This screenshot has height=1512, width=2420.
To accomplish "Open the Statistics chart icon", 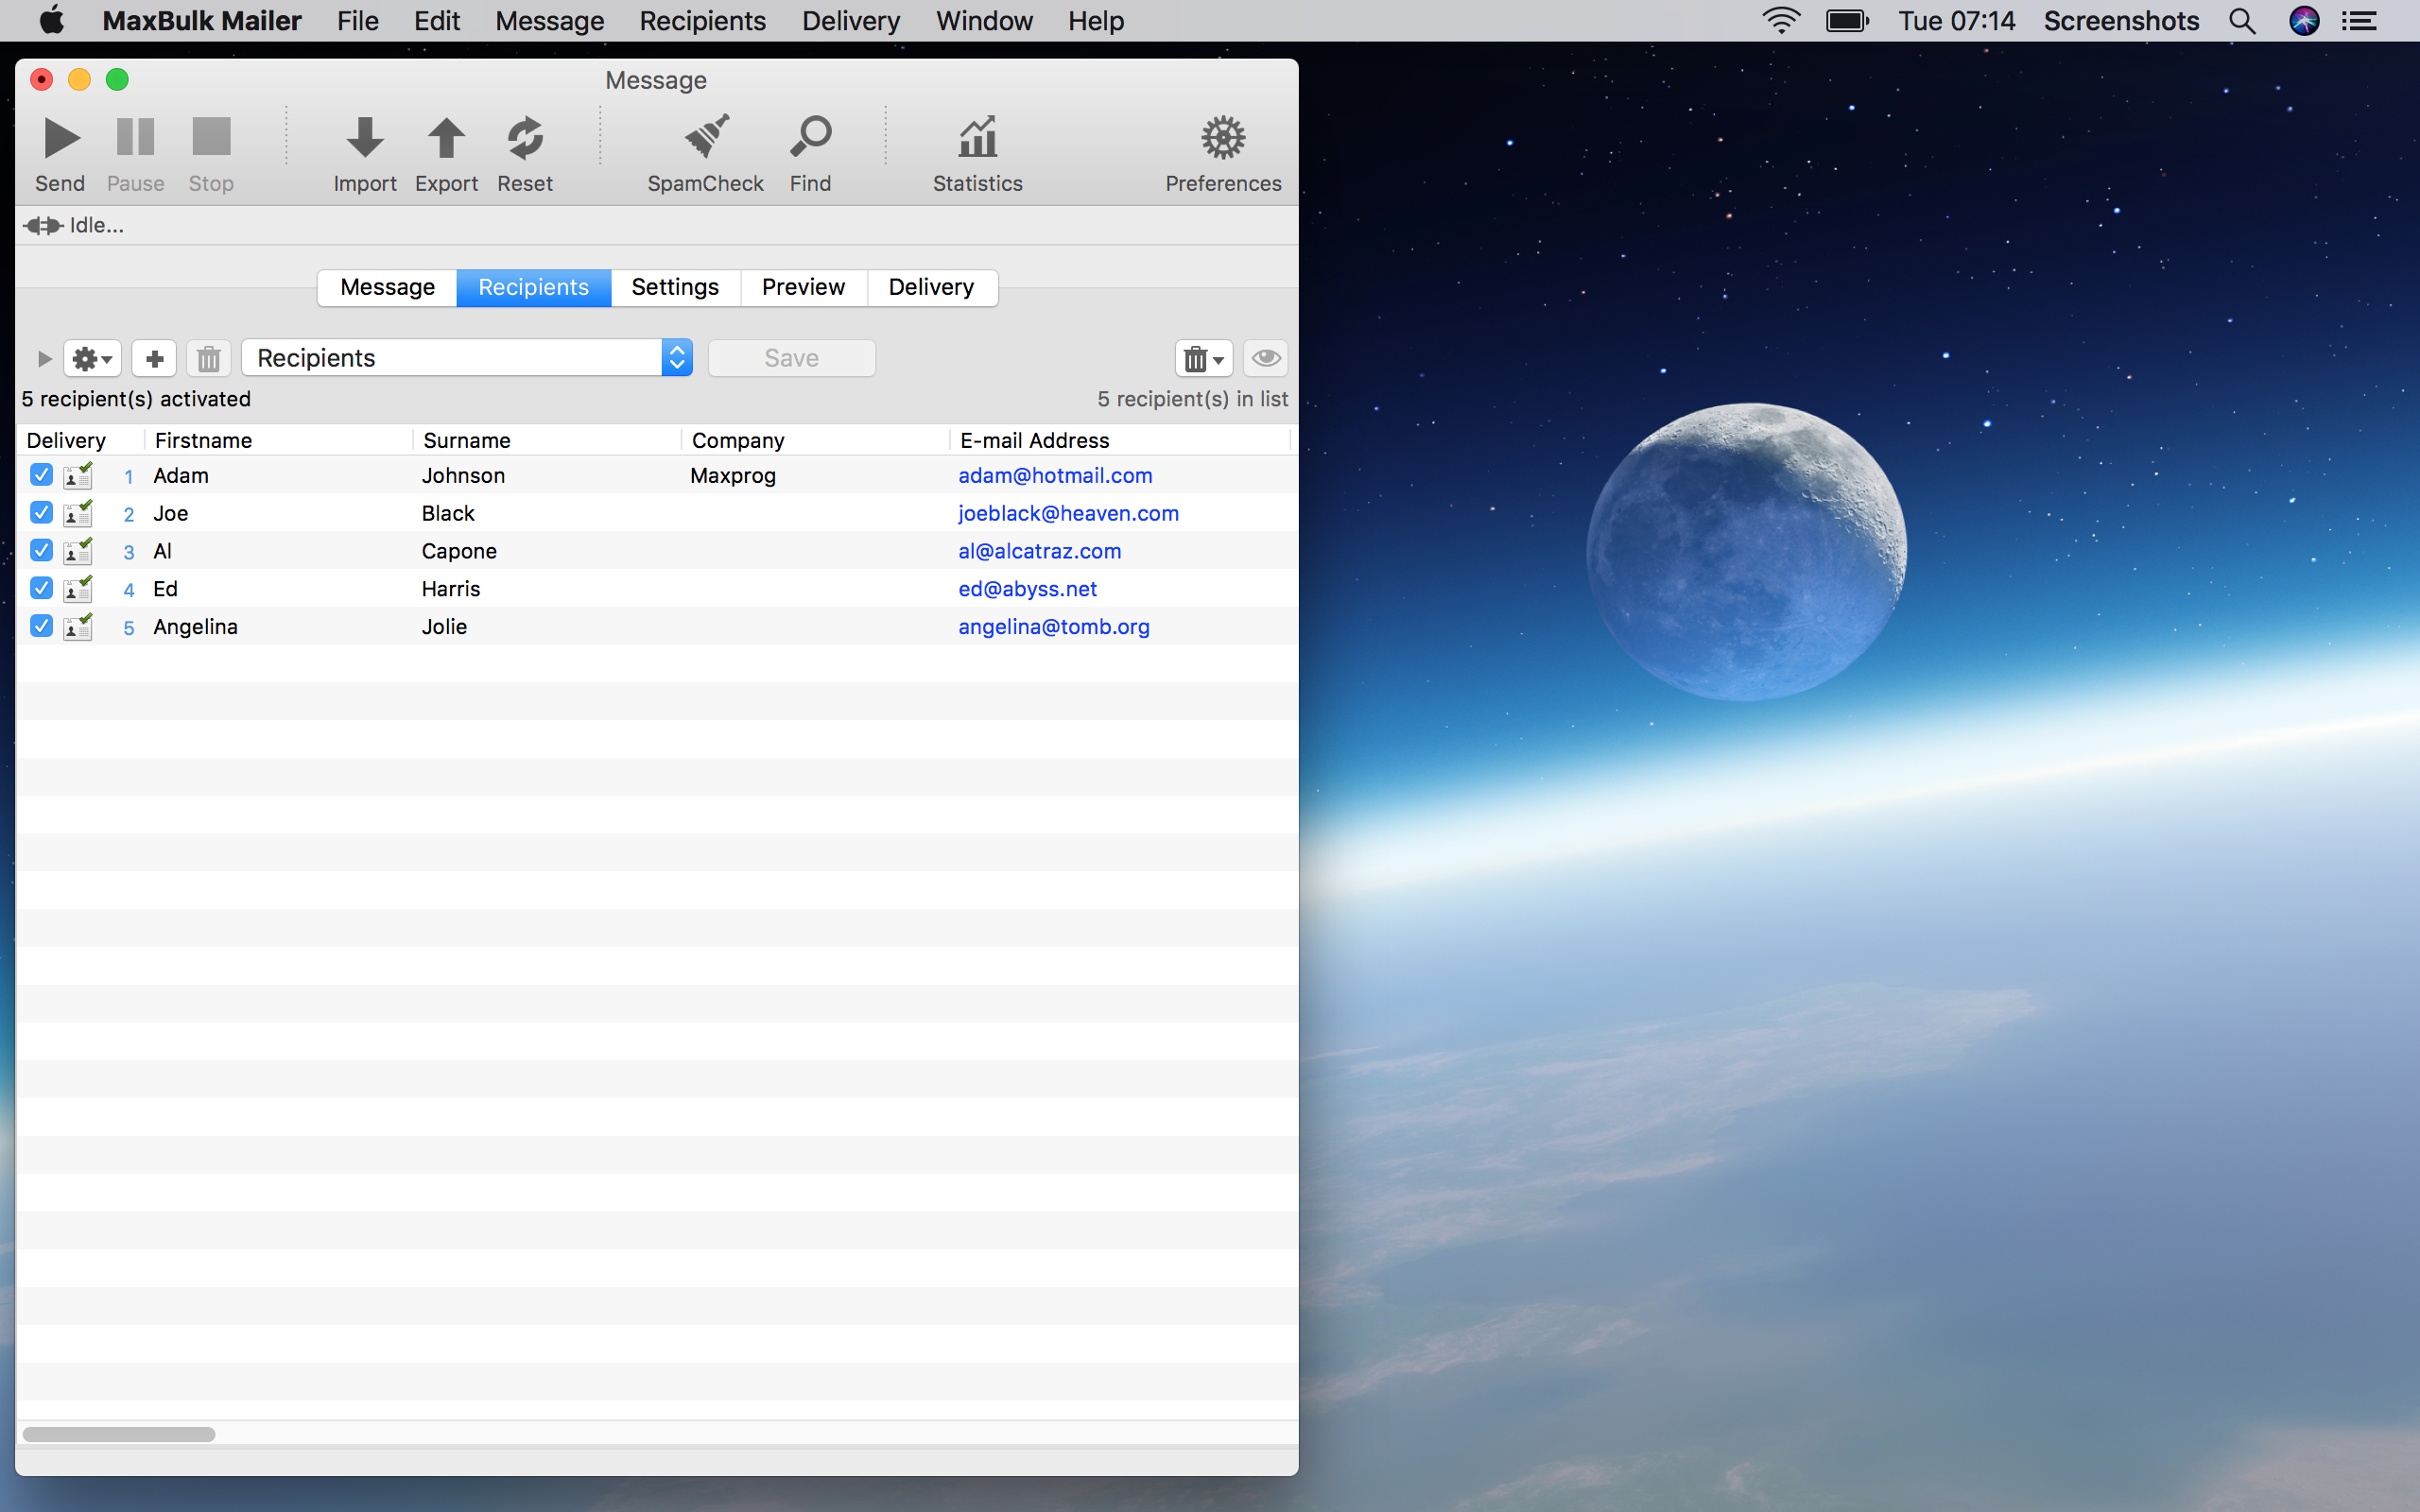I will (977, 138).
